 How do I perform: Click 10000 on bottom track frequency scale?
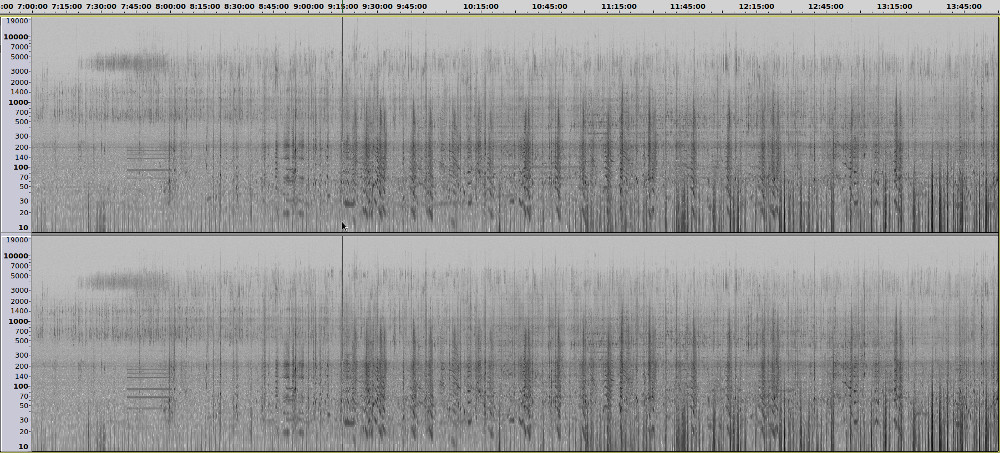coord(17,256)
